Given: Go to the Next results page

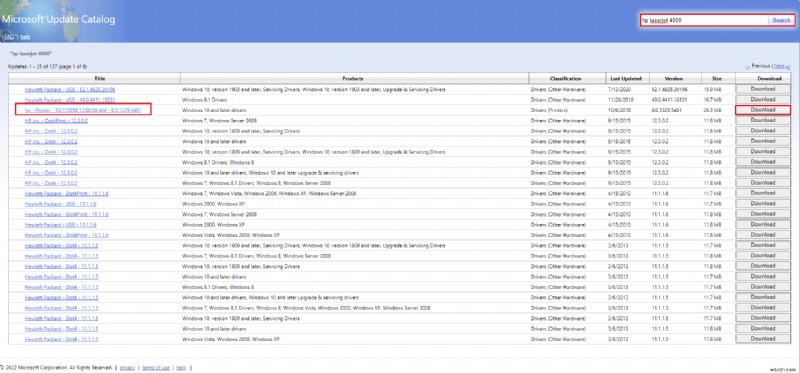Looking at the screenshot, I should coord(779,66).
